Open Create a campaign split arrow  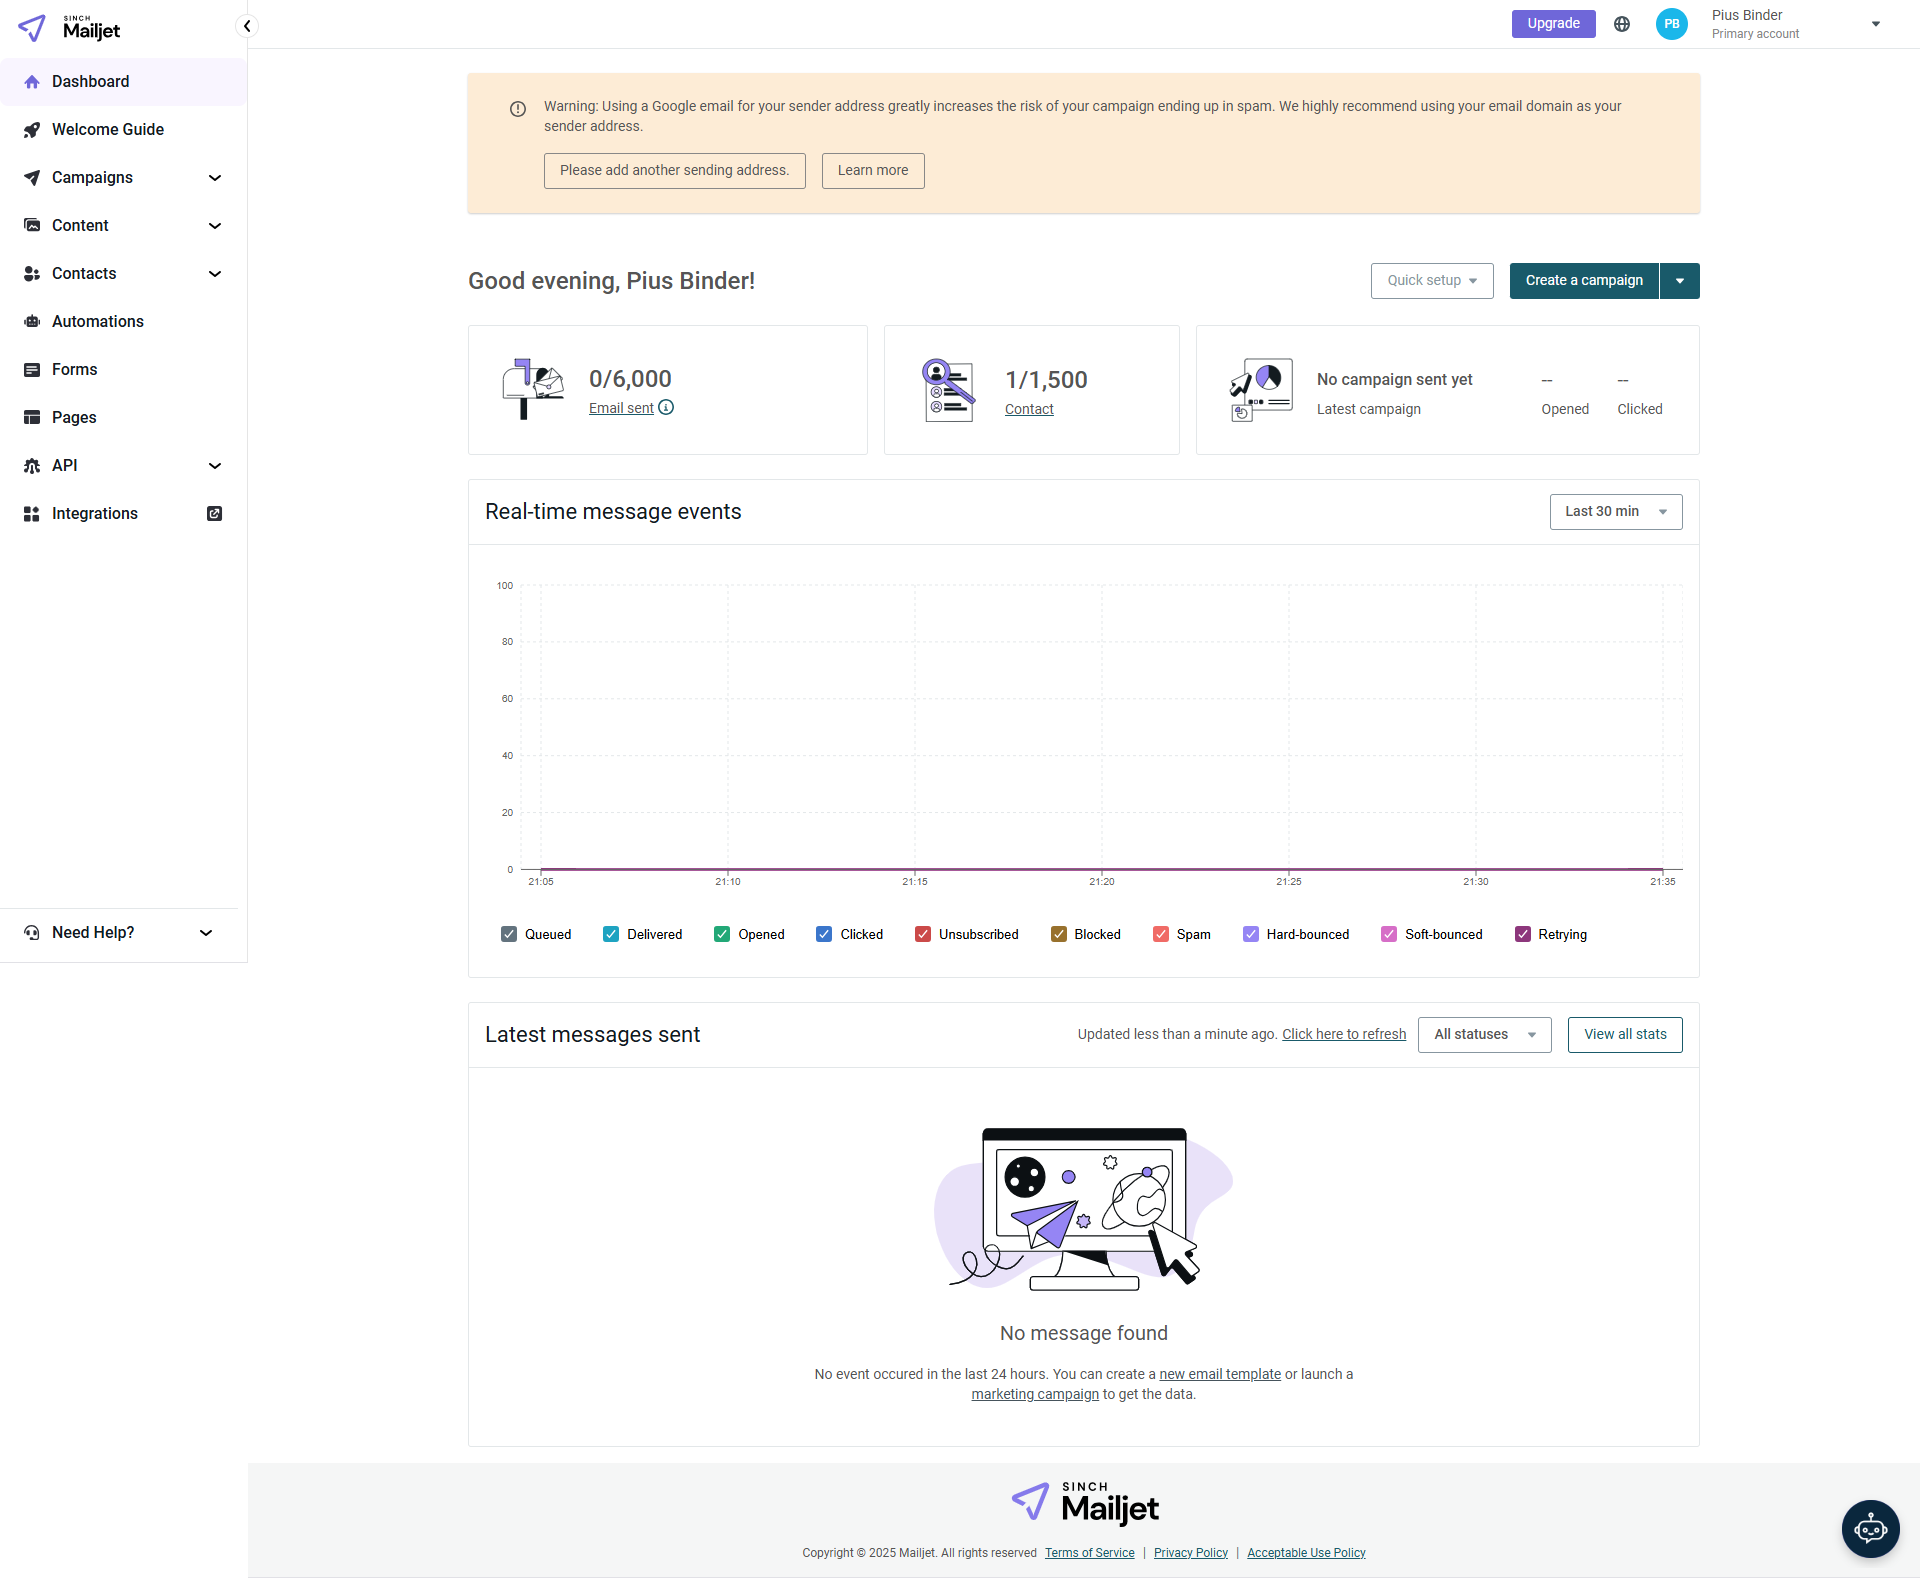[1680, 281]
